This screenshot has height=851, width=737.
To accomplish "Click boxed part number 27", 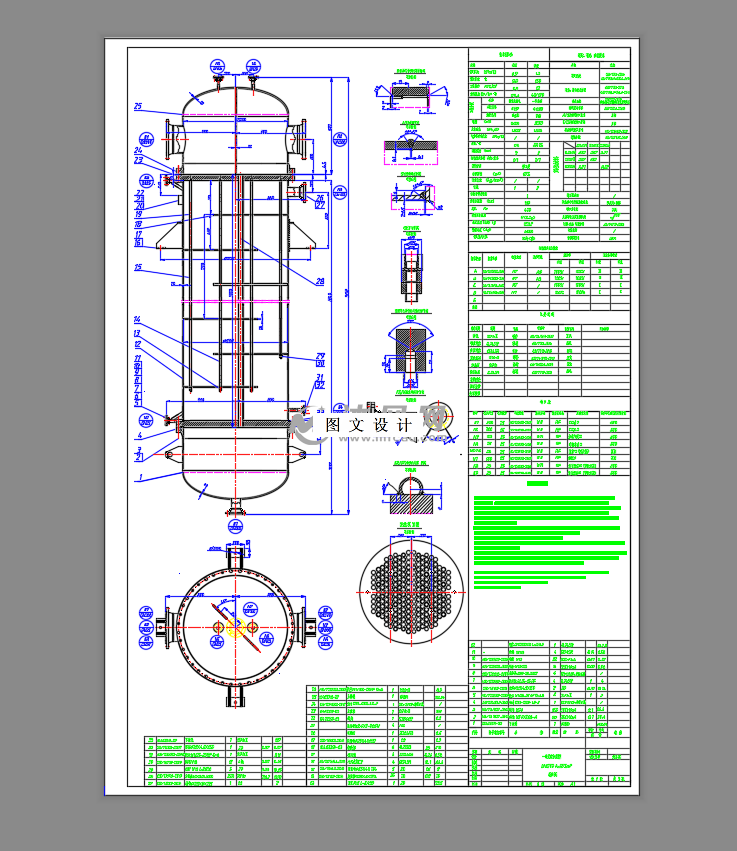I will pos(320,205).
